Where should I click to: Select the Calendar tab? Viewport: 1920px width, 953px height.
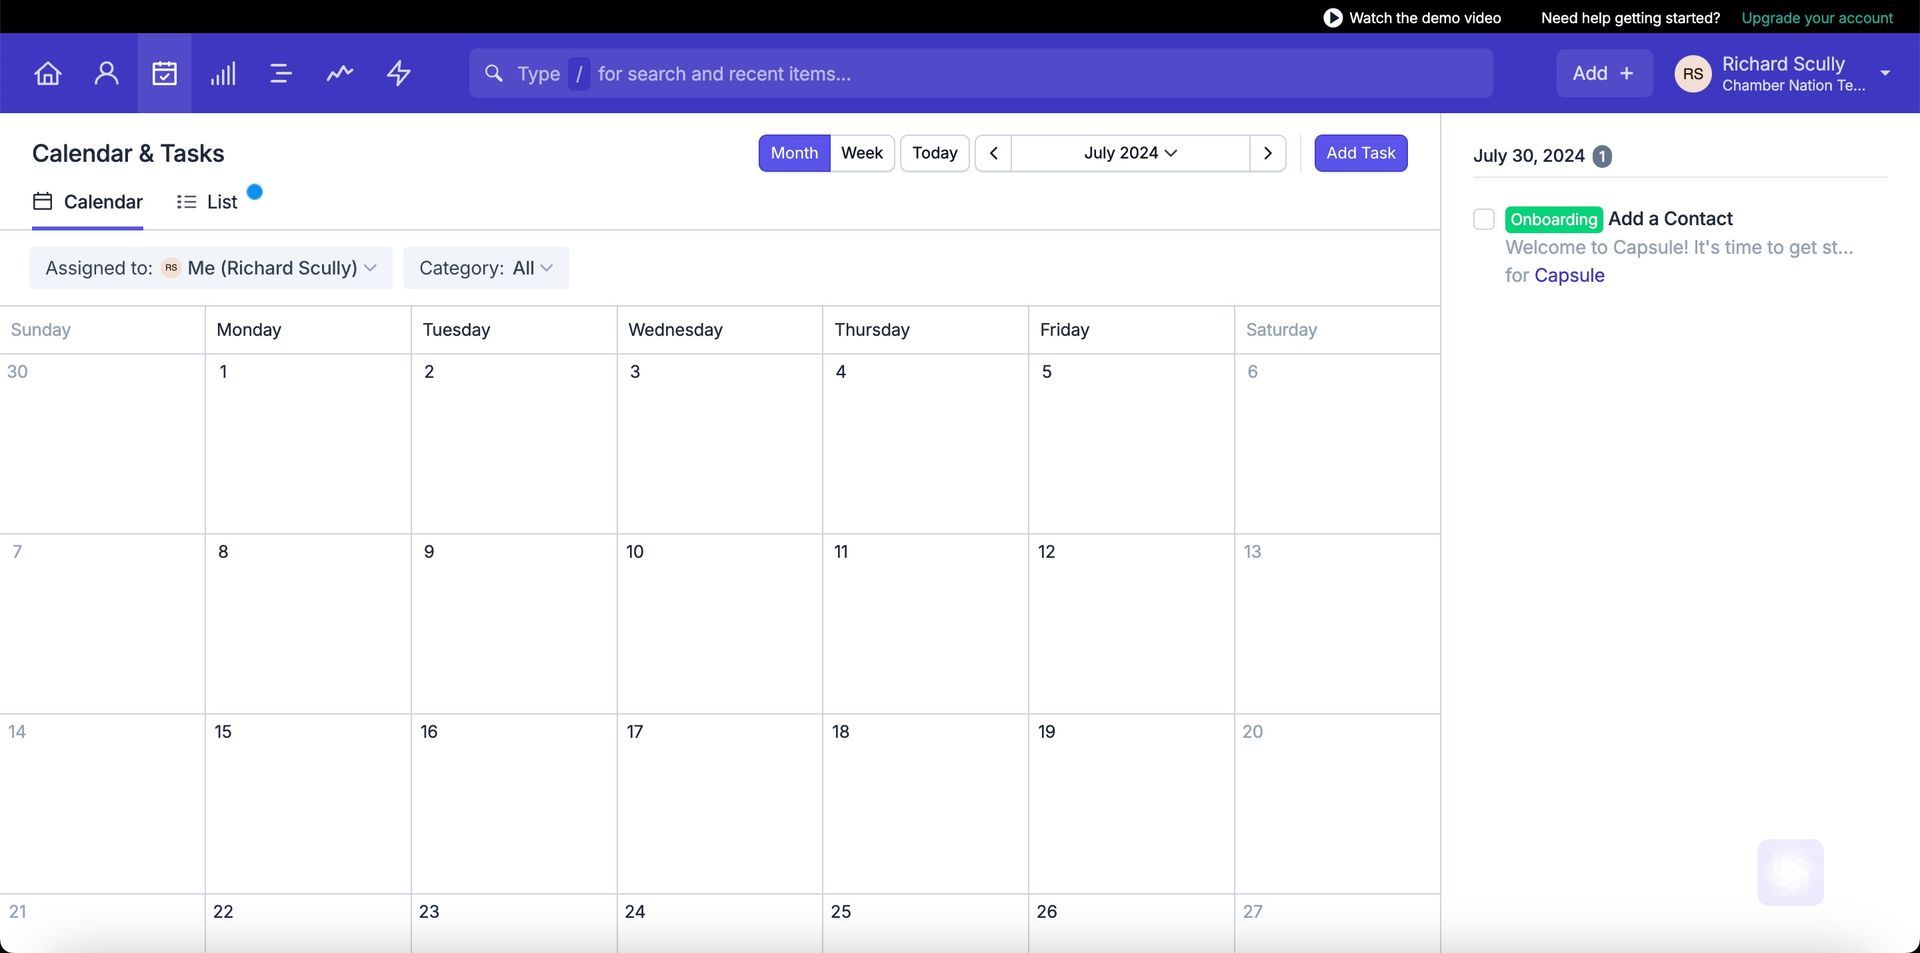88,202
